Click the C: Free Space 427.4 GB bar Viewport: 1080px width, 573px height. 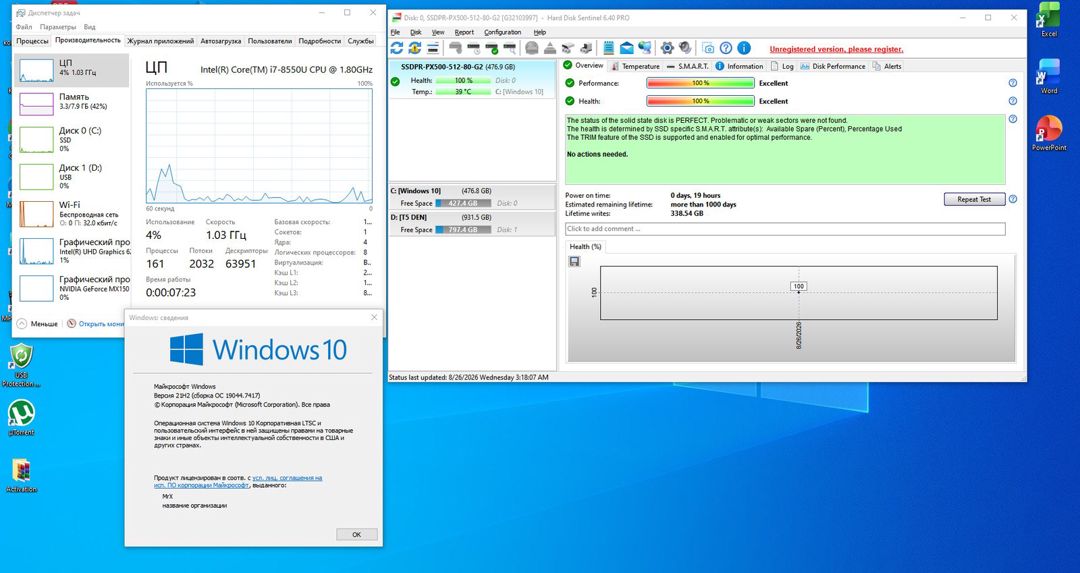[x=463, y=203]
